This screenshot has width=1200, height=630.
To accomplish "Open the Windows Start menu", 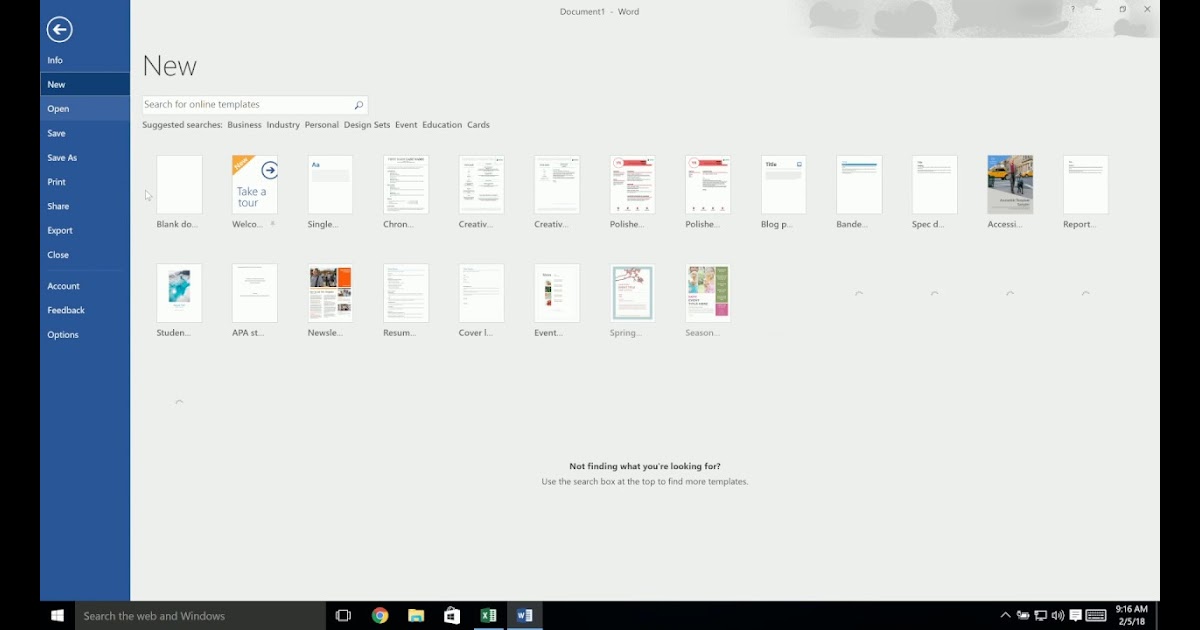I will [58, 616].
